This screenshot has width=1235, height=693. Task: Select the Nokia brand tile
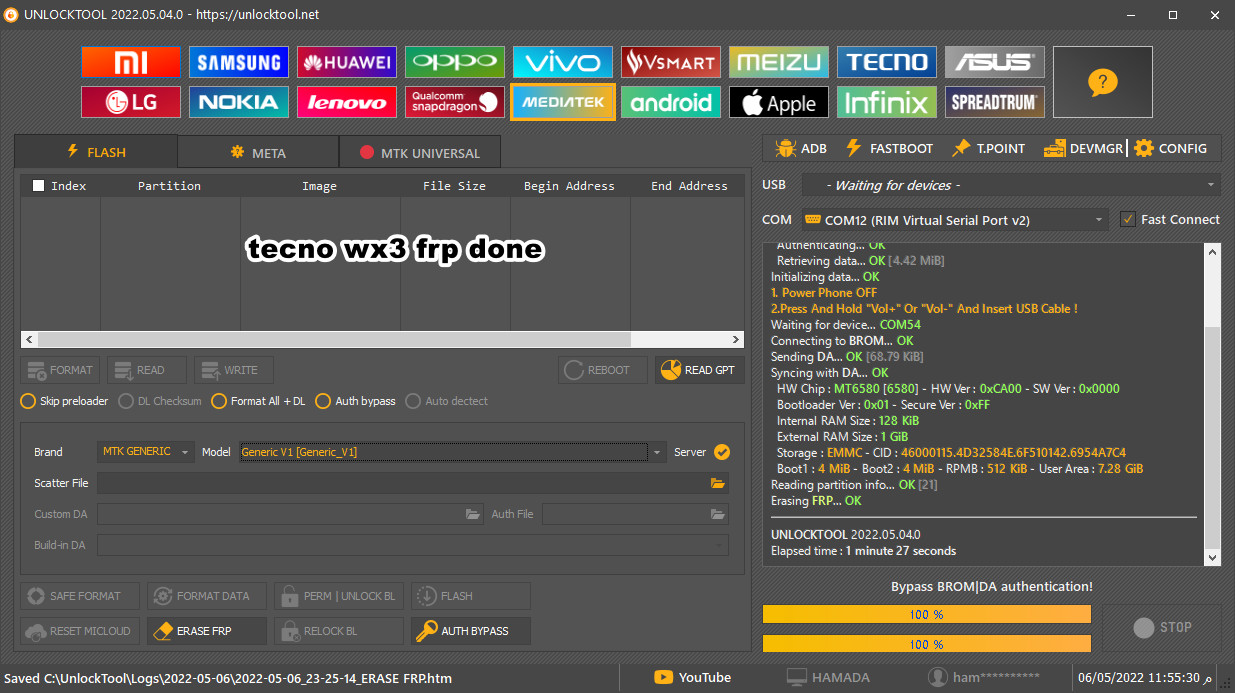click(x=239, y=102)
